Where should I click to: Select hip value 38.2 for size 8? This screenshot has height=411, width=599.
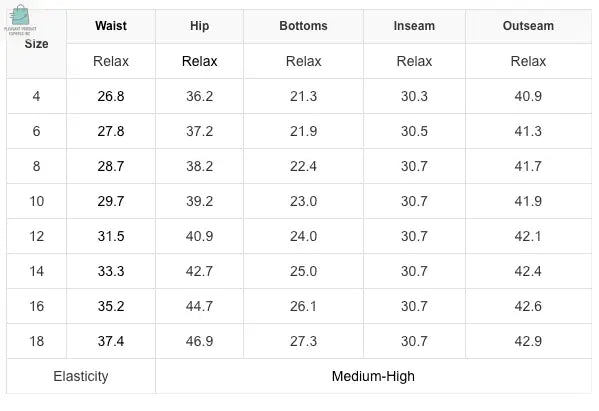199,166
